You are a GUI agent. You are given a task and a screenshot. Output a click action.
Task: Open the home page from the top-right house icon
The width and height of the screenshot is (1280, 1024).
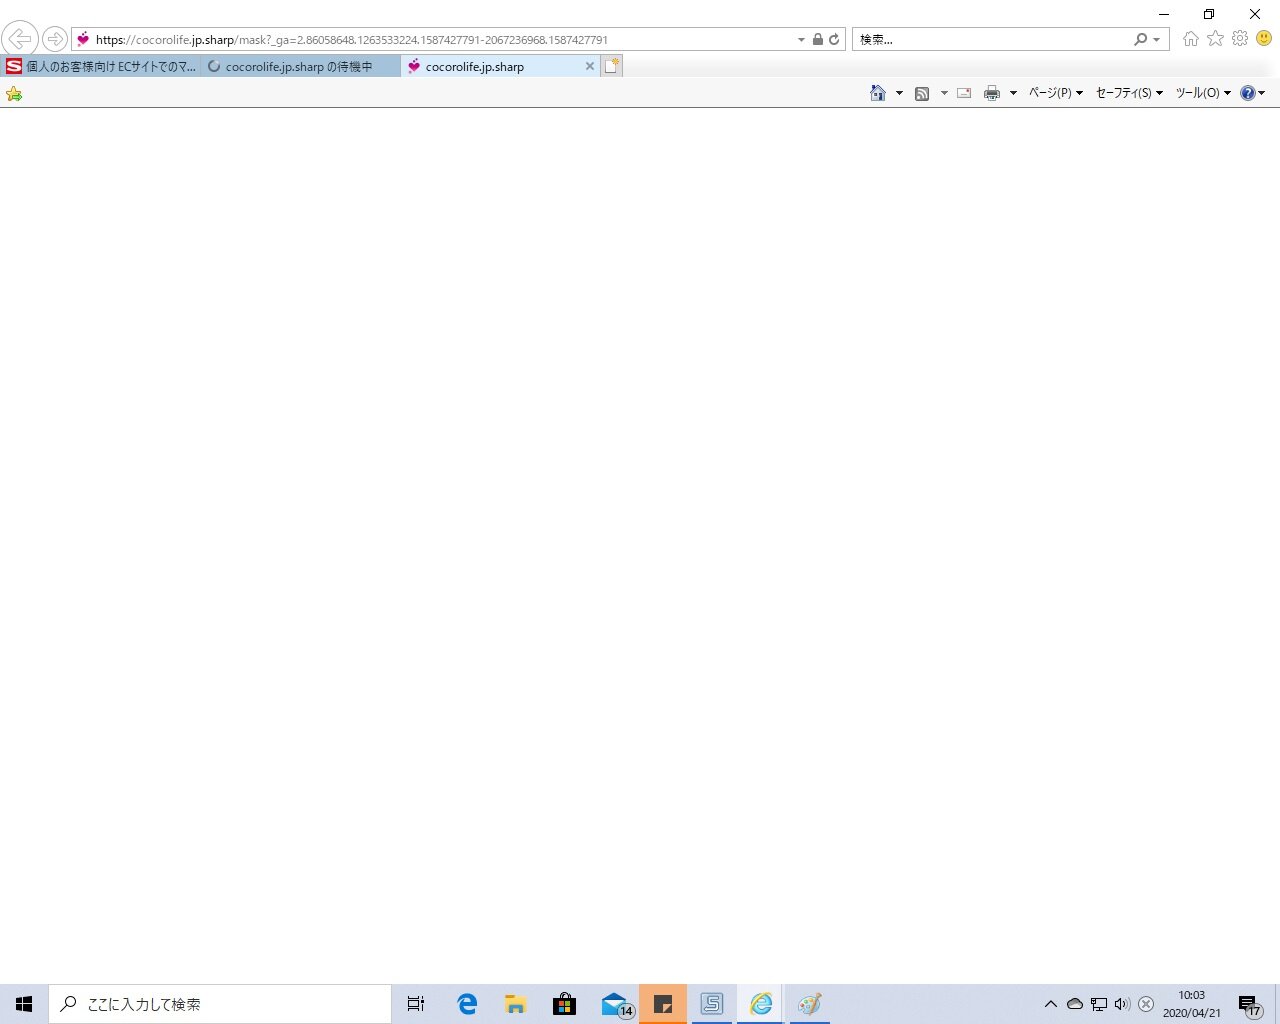click(x=1191, y=39)
